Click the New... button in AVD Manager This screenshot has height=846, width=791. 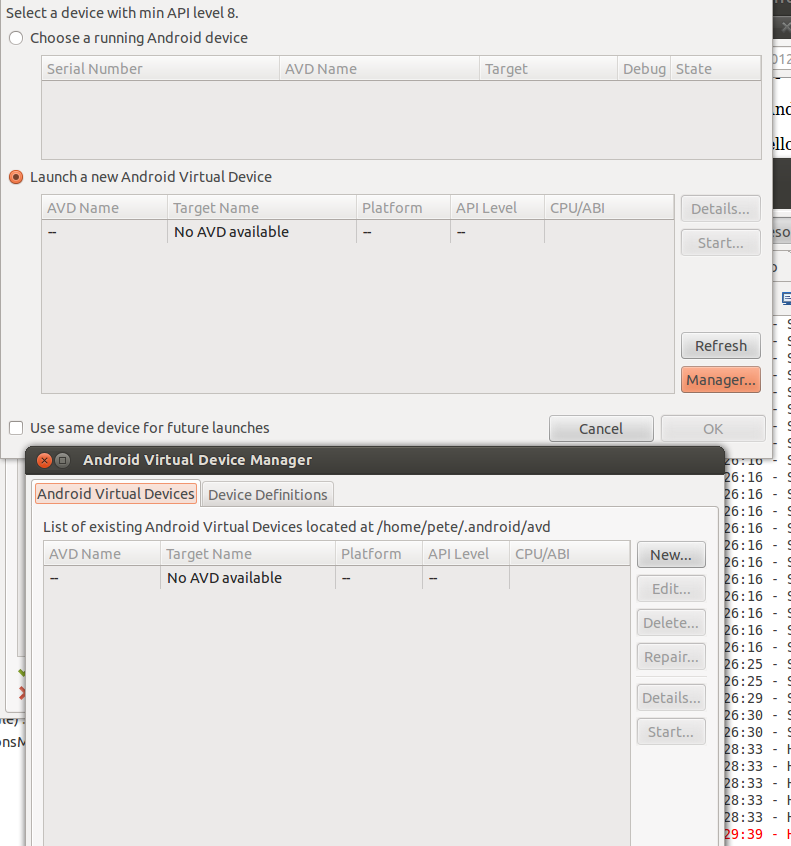[x=670, y=555]
